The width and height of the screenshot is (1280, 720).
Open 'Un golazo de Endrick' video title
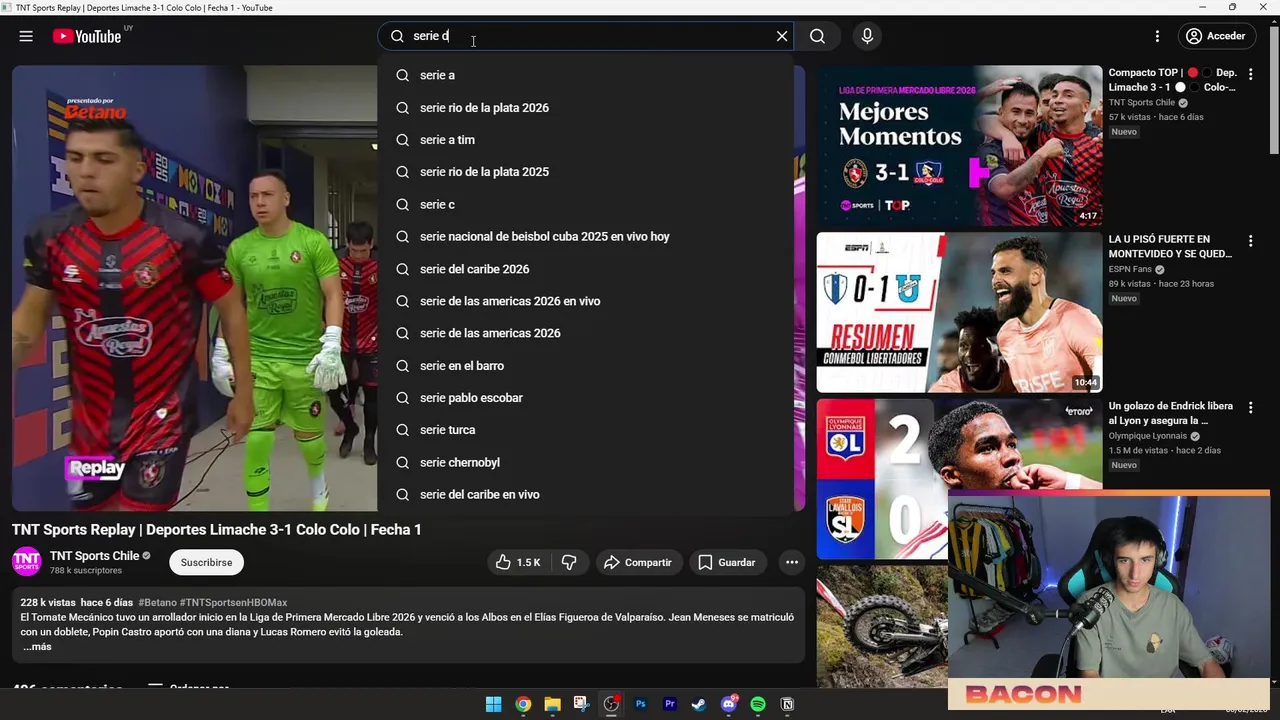click(x=1170, y=413)
